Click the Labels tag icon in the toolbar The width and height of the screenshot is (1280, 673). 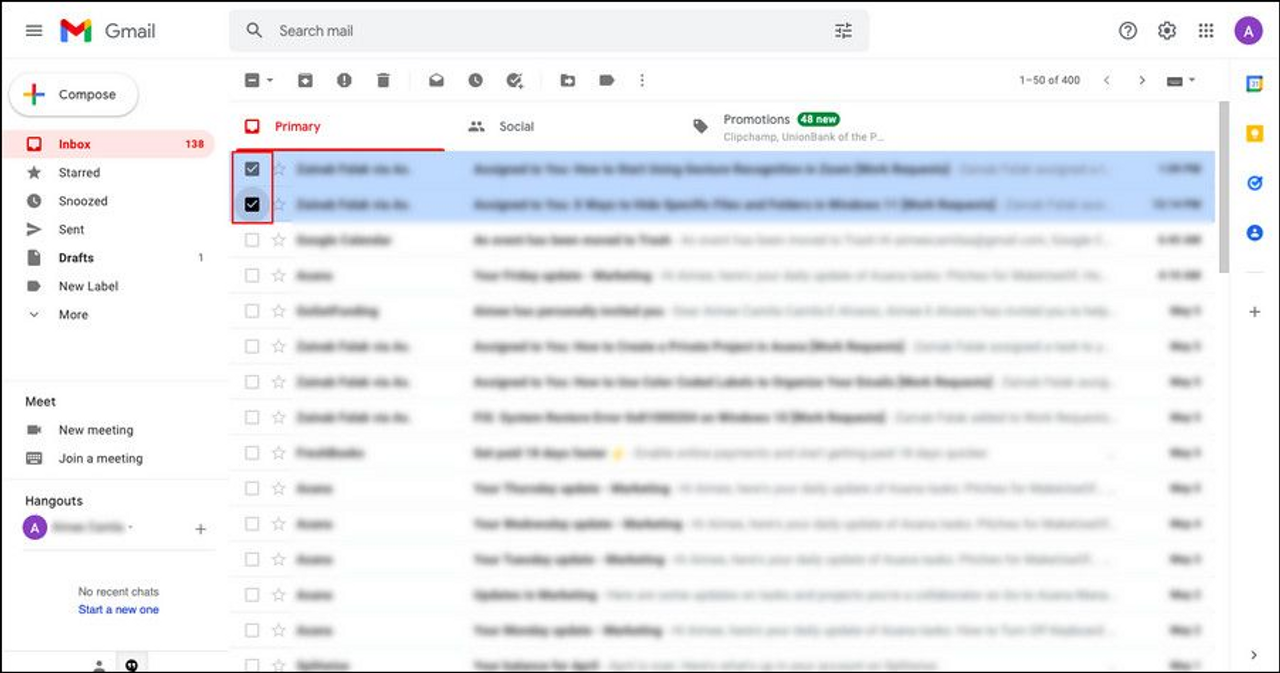point(606,81)
